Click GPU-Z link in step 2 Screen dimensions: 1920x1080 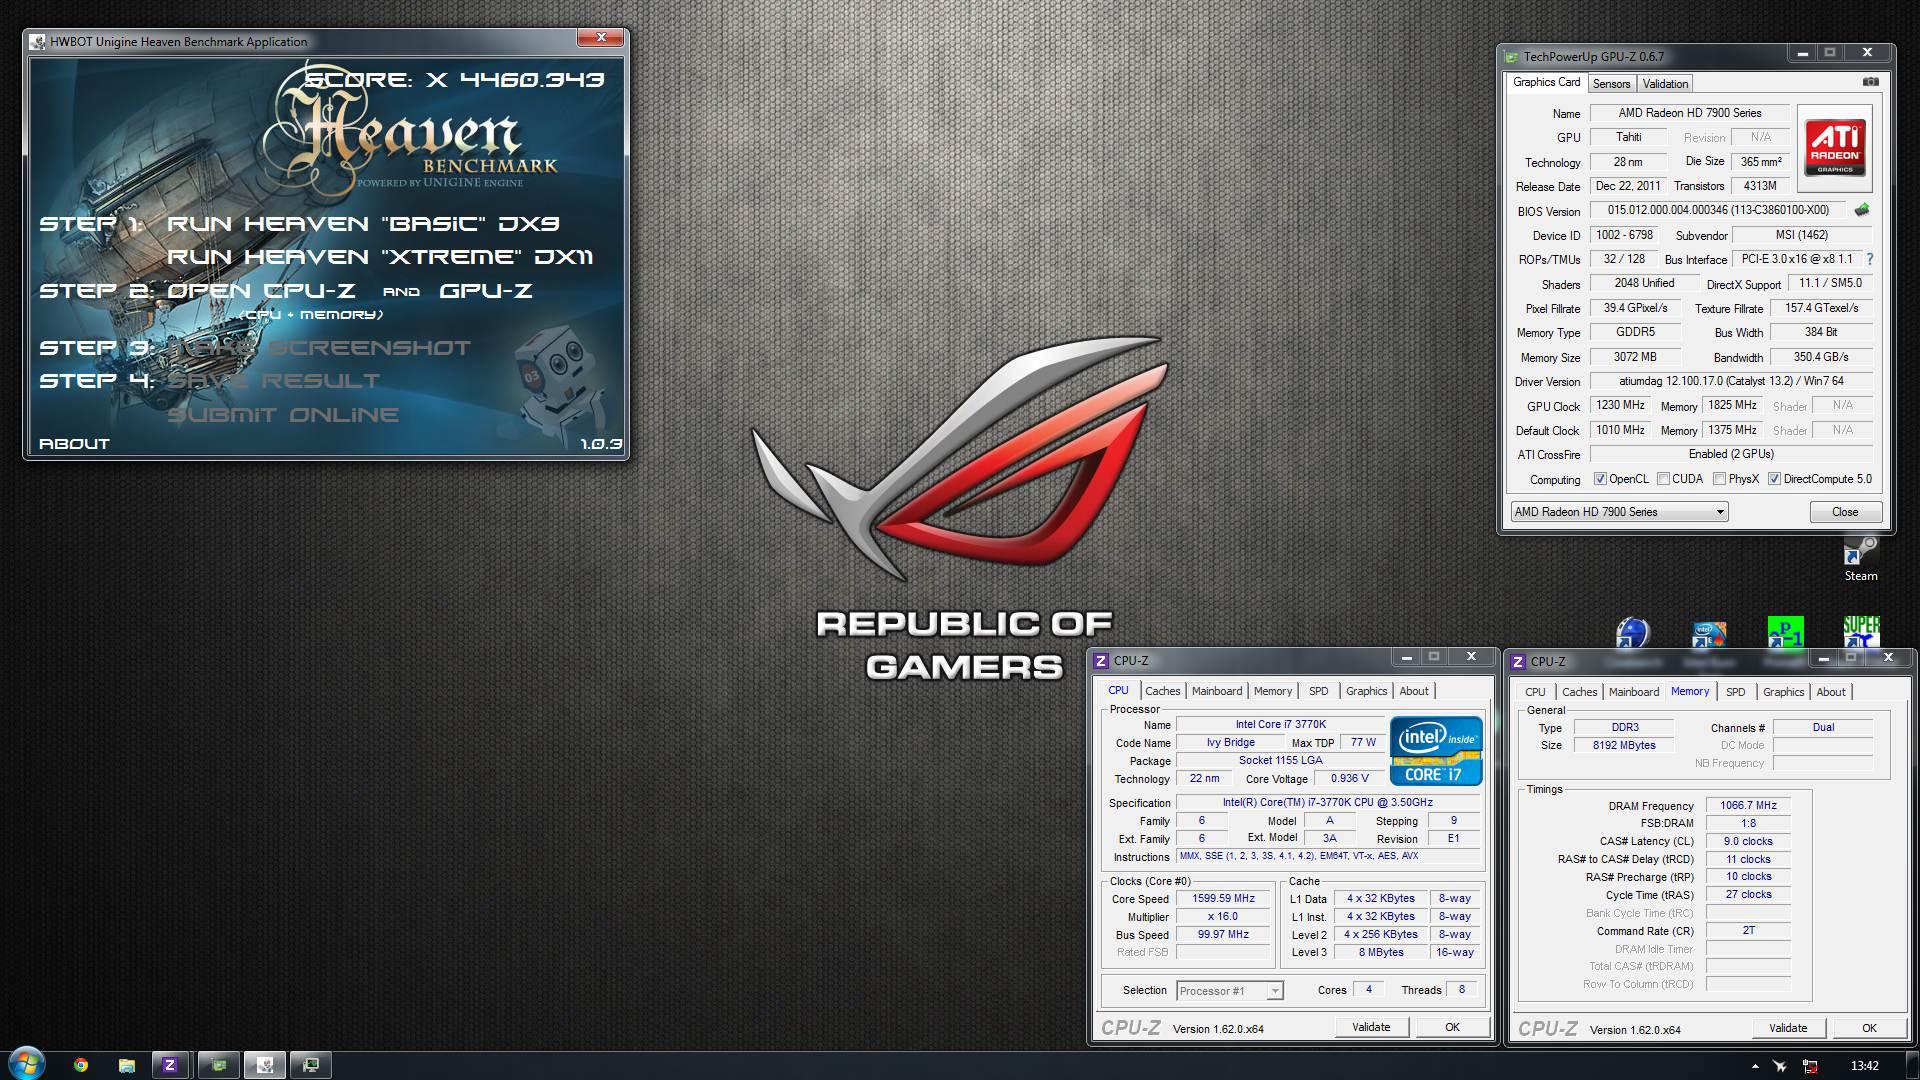pos(486,291)
